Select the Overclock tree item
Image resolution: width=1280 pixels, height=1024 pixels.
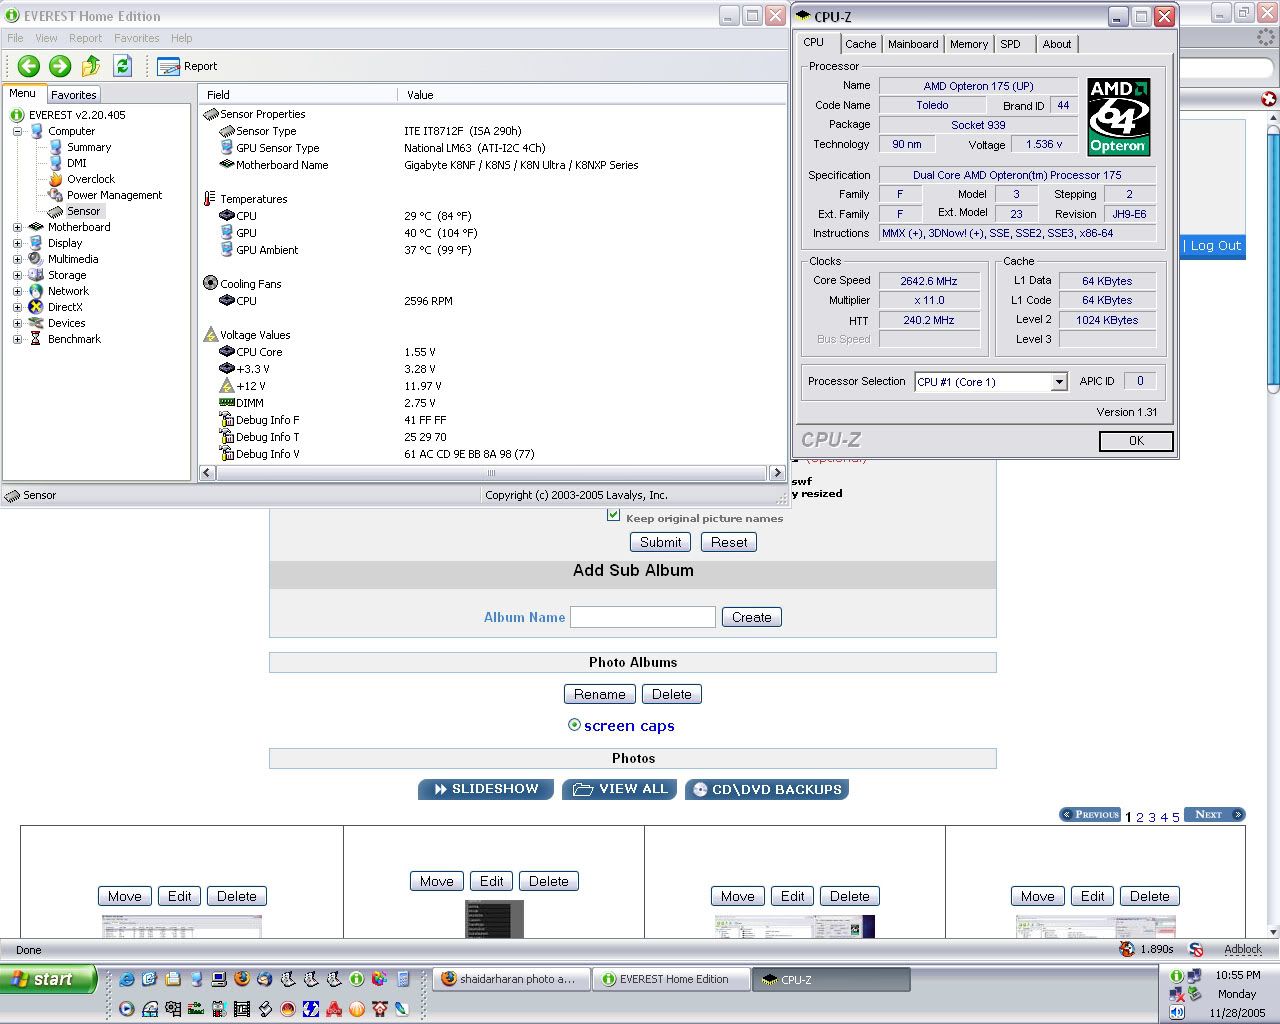click(91, 179)
